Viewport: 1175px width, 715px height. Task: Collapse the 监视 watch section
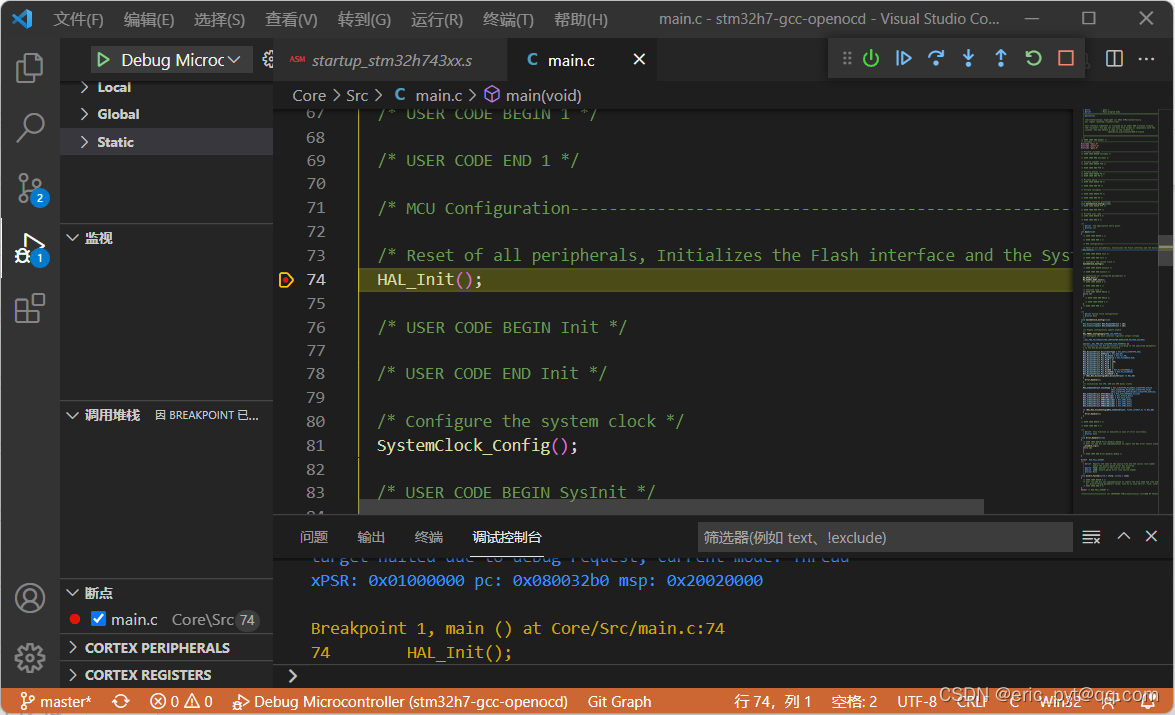tap(166, 238)
